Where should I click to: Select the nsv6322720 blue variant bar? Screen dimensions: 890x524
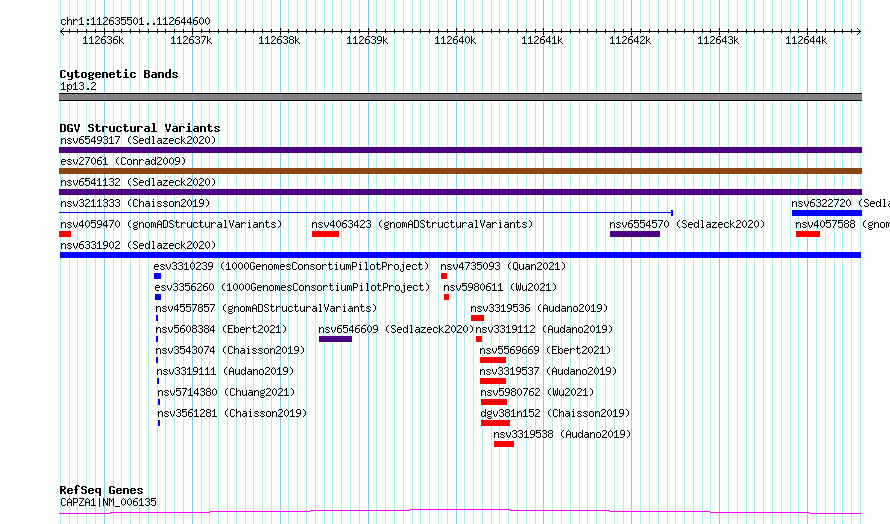[x=827, y=213]
